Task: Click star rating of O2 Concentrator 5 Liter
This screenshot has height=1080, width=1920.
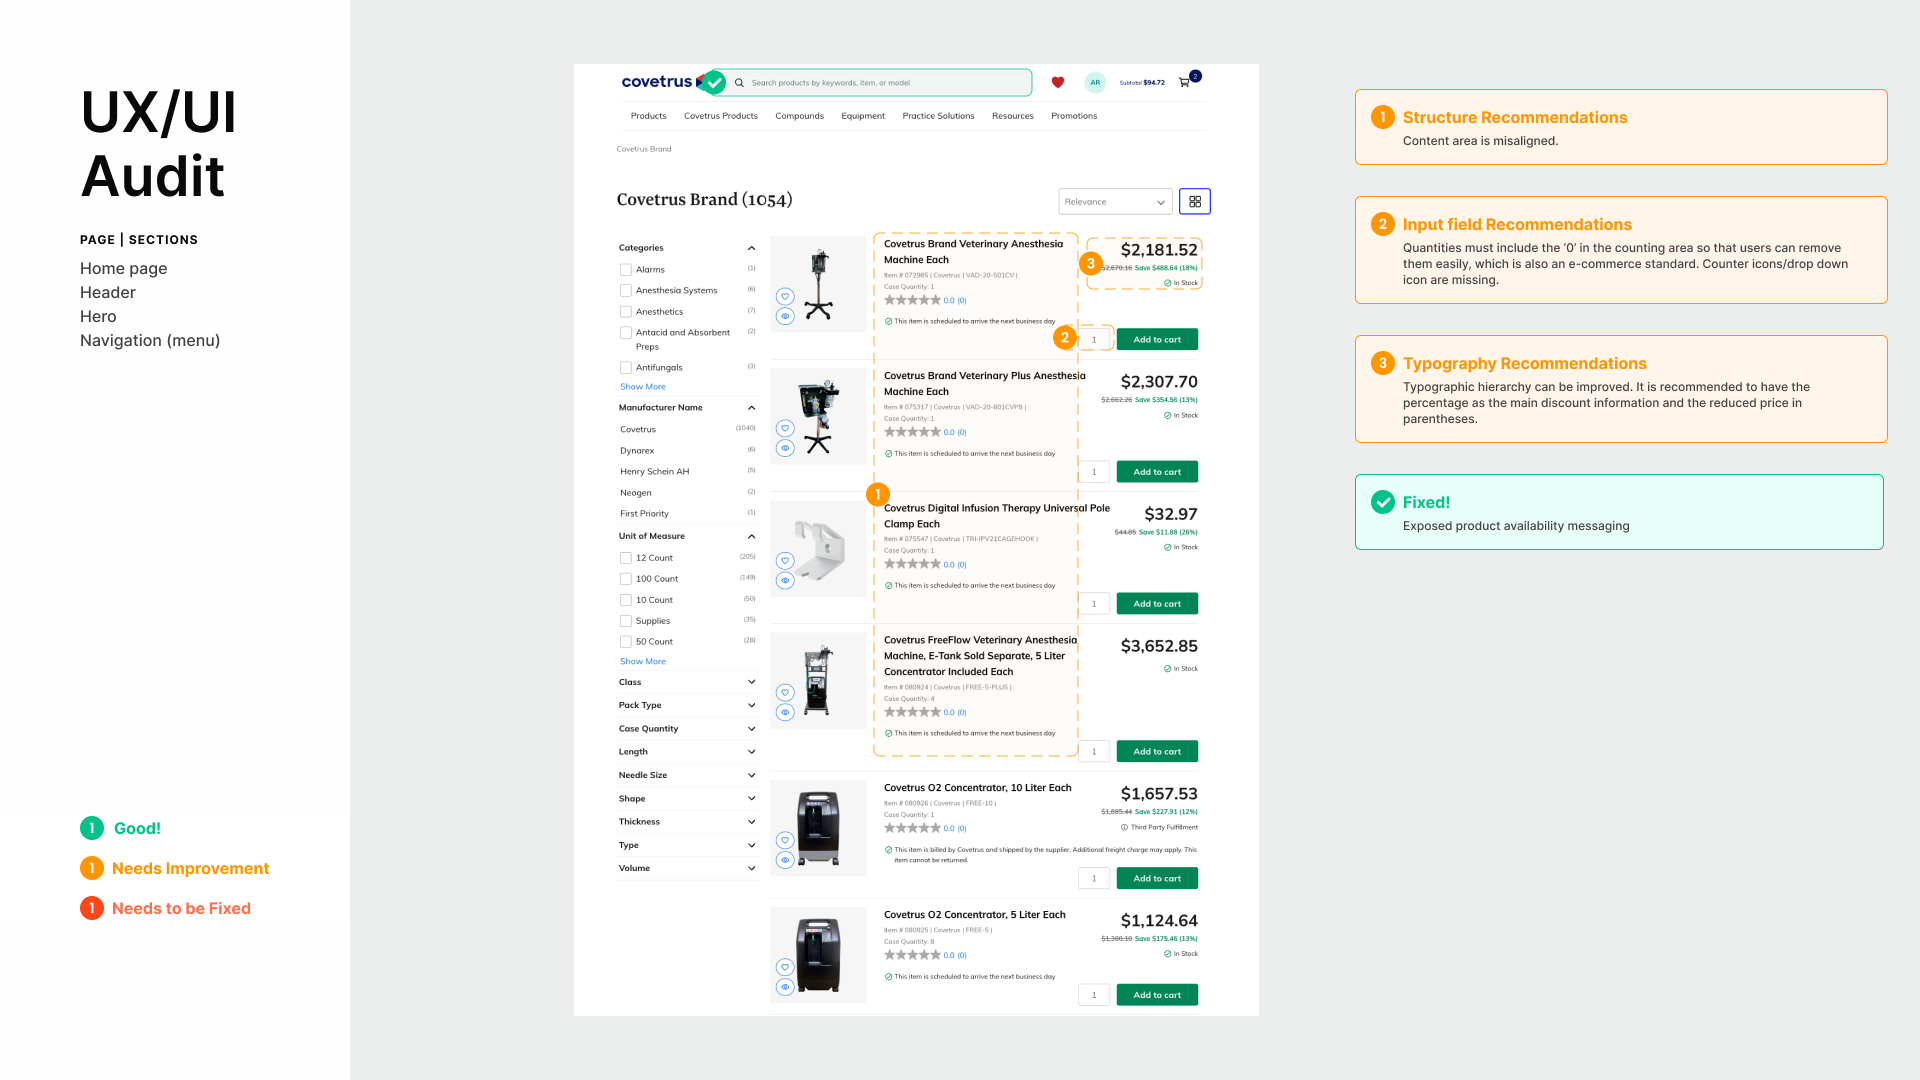Action: click(x=912, y=955)
